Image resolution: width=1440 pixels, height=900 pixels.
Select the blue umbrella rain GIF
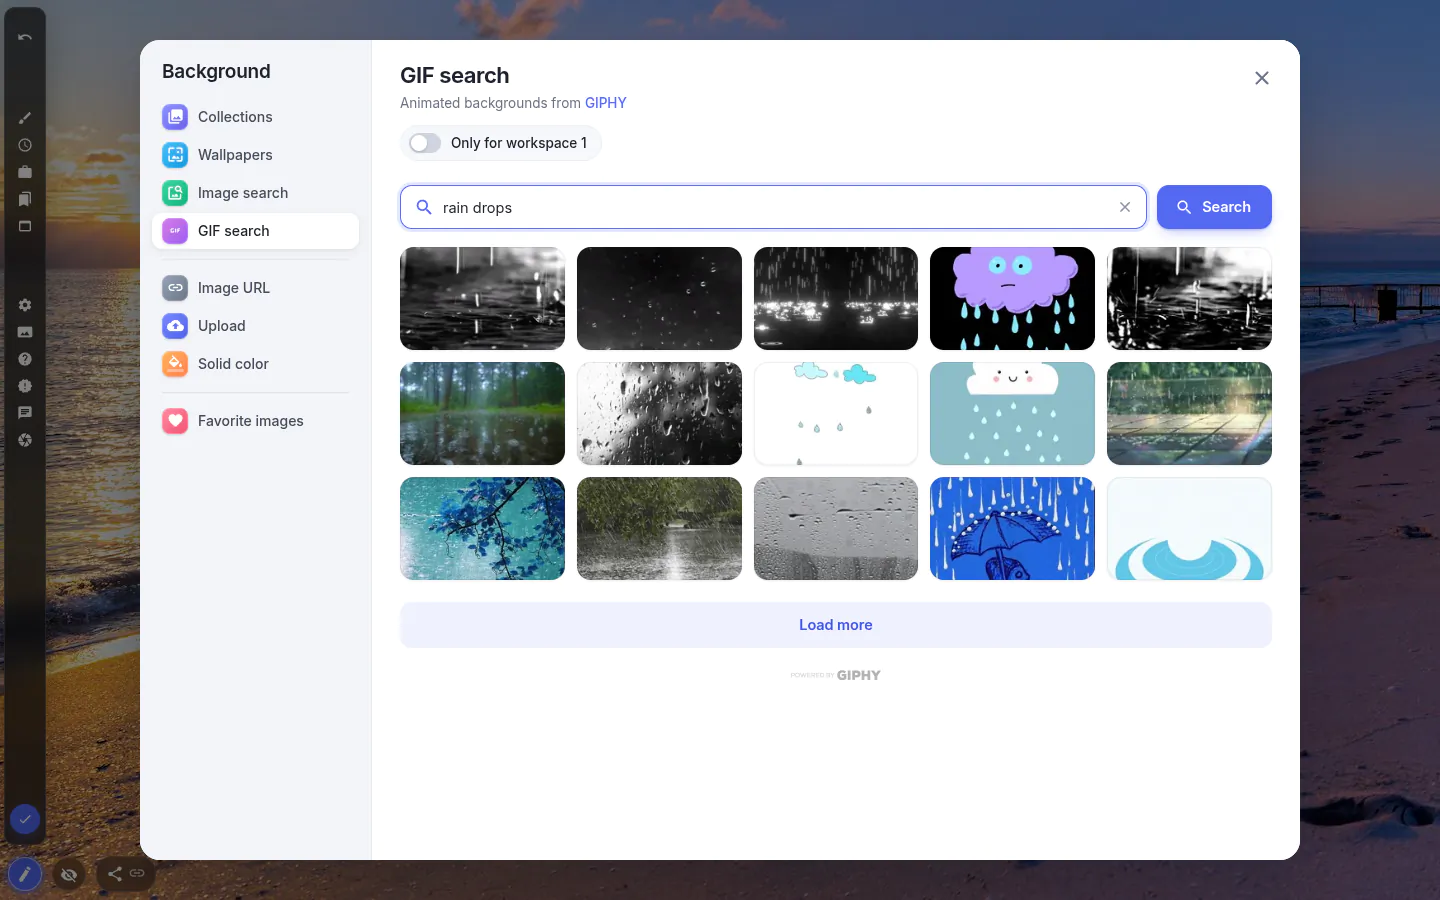(x=1012, y=528)
